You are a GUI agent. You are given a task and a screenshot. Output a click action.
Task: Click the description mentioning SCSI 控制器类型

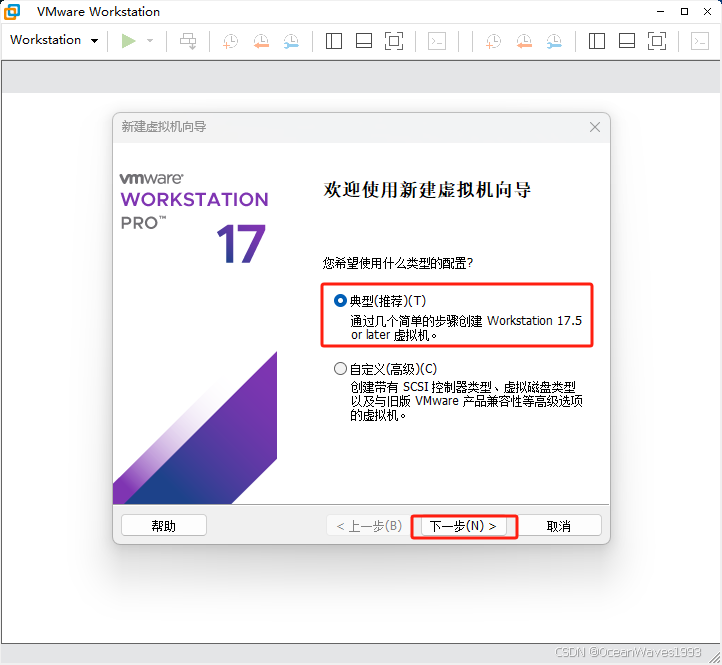(x=466, y=401)
